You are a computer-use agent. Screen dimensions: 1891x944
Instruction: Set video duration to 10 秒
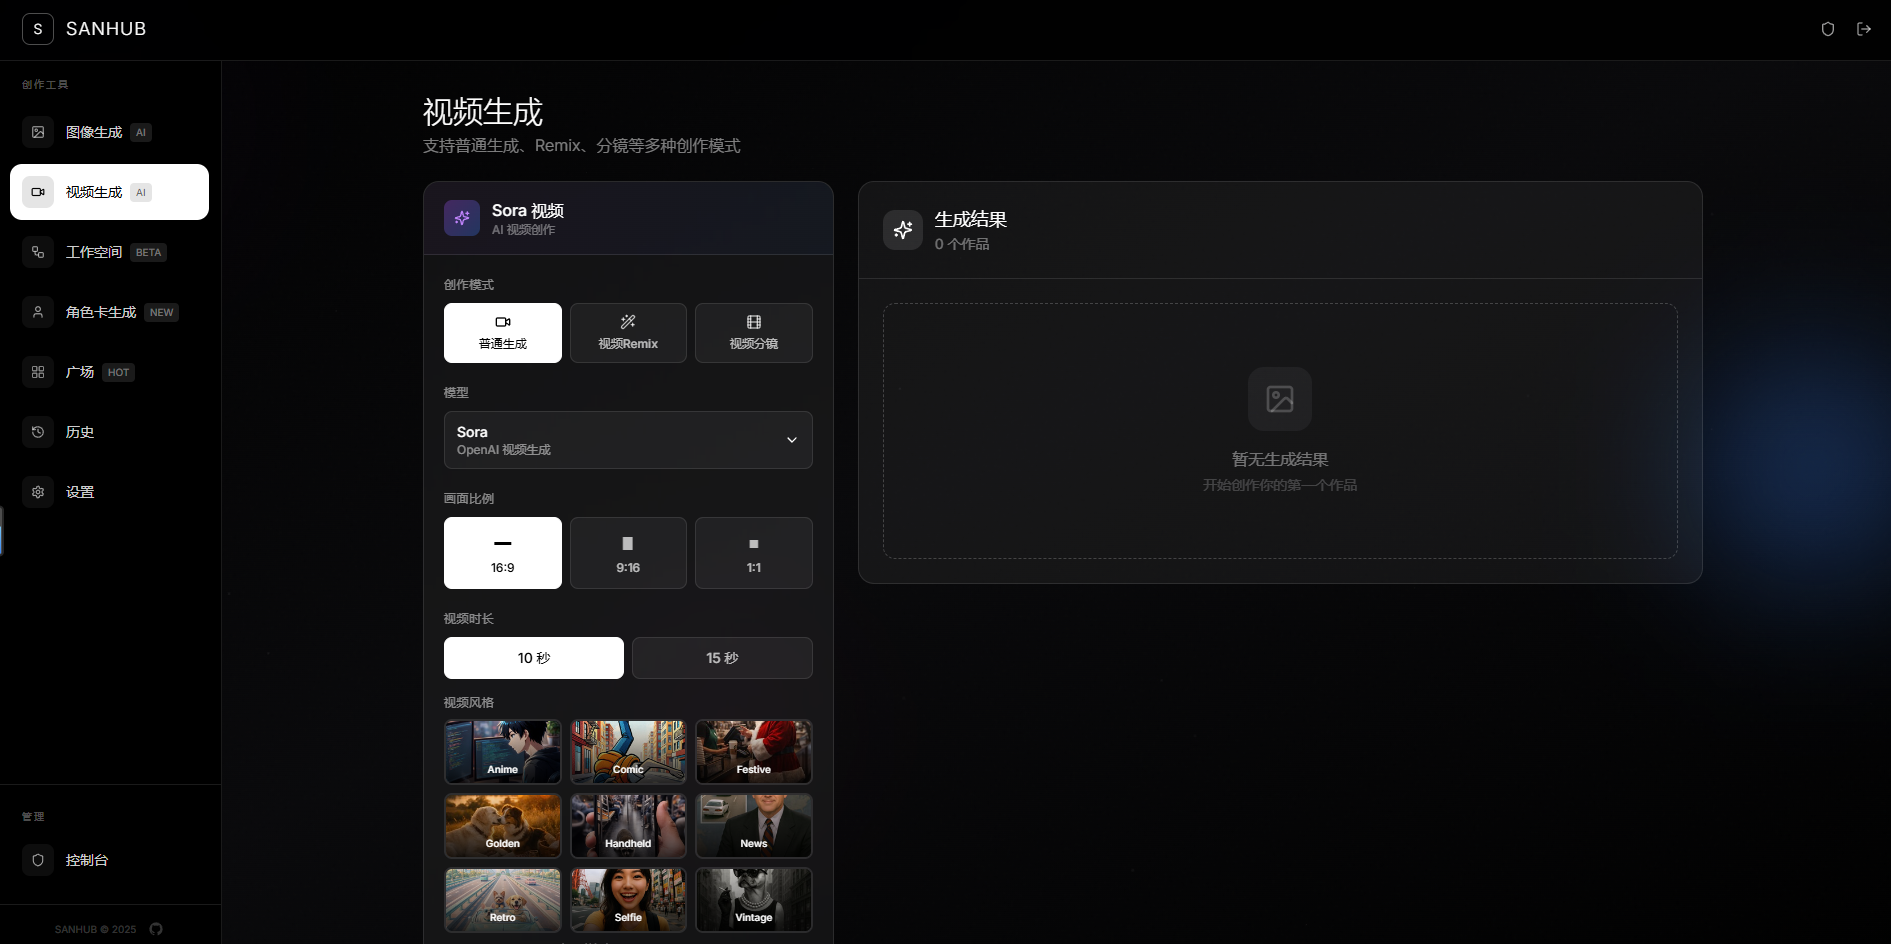click(533, 658)
